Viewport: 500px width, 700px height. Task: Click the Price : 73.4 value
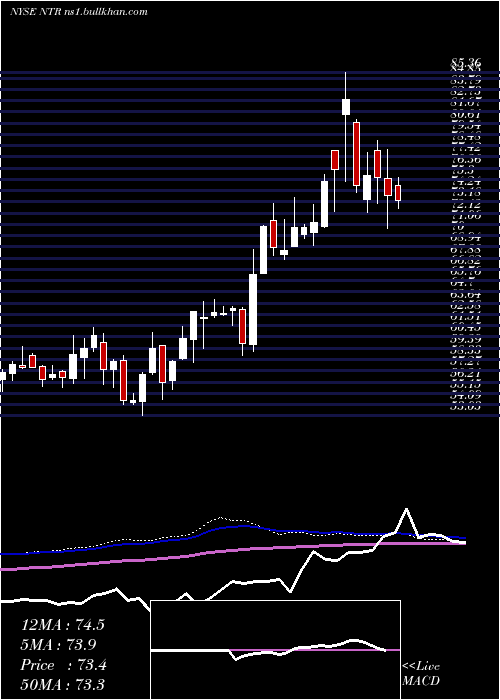pos(63,665)
